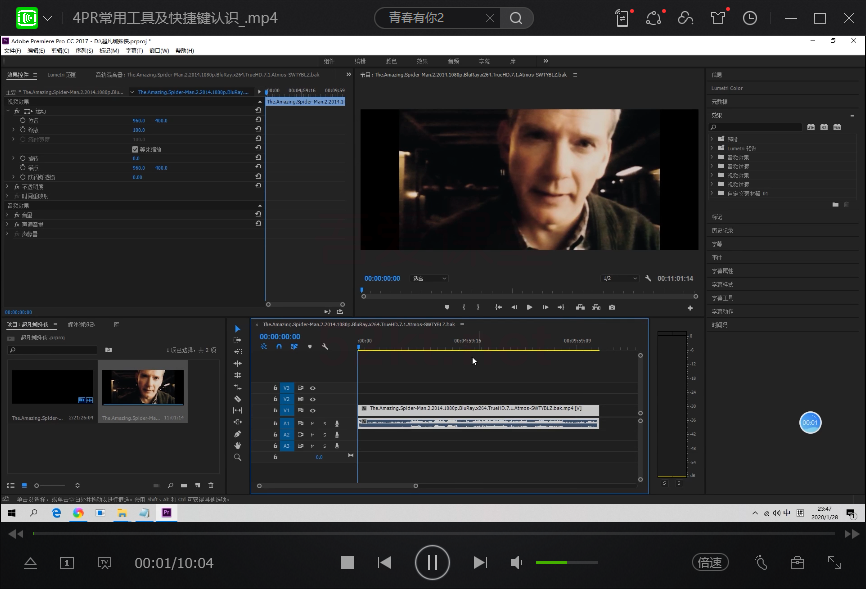Click the Lift button in program monitor
The width and height of the screenshot is (866, 589).
tap(580, 307)
